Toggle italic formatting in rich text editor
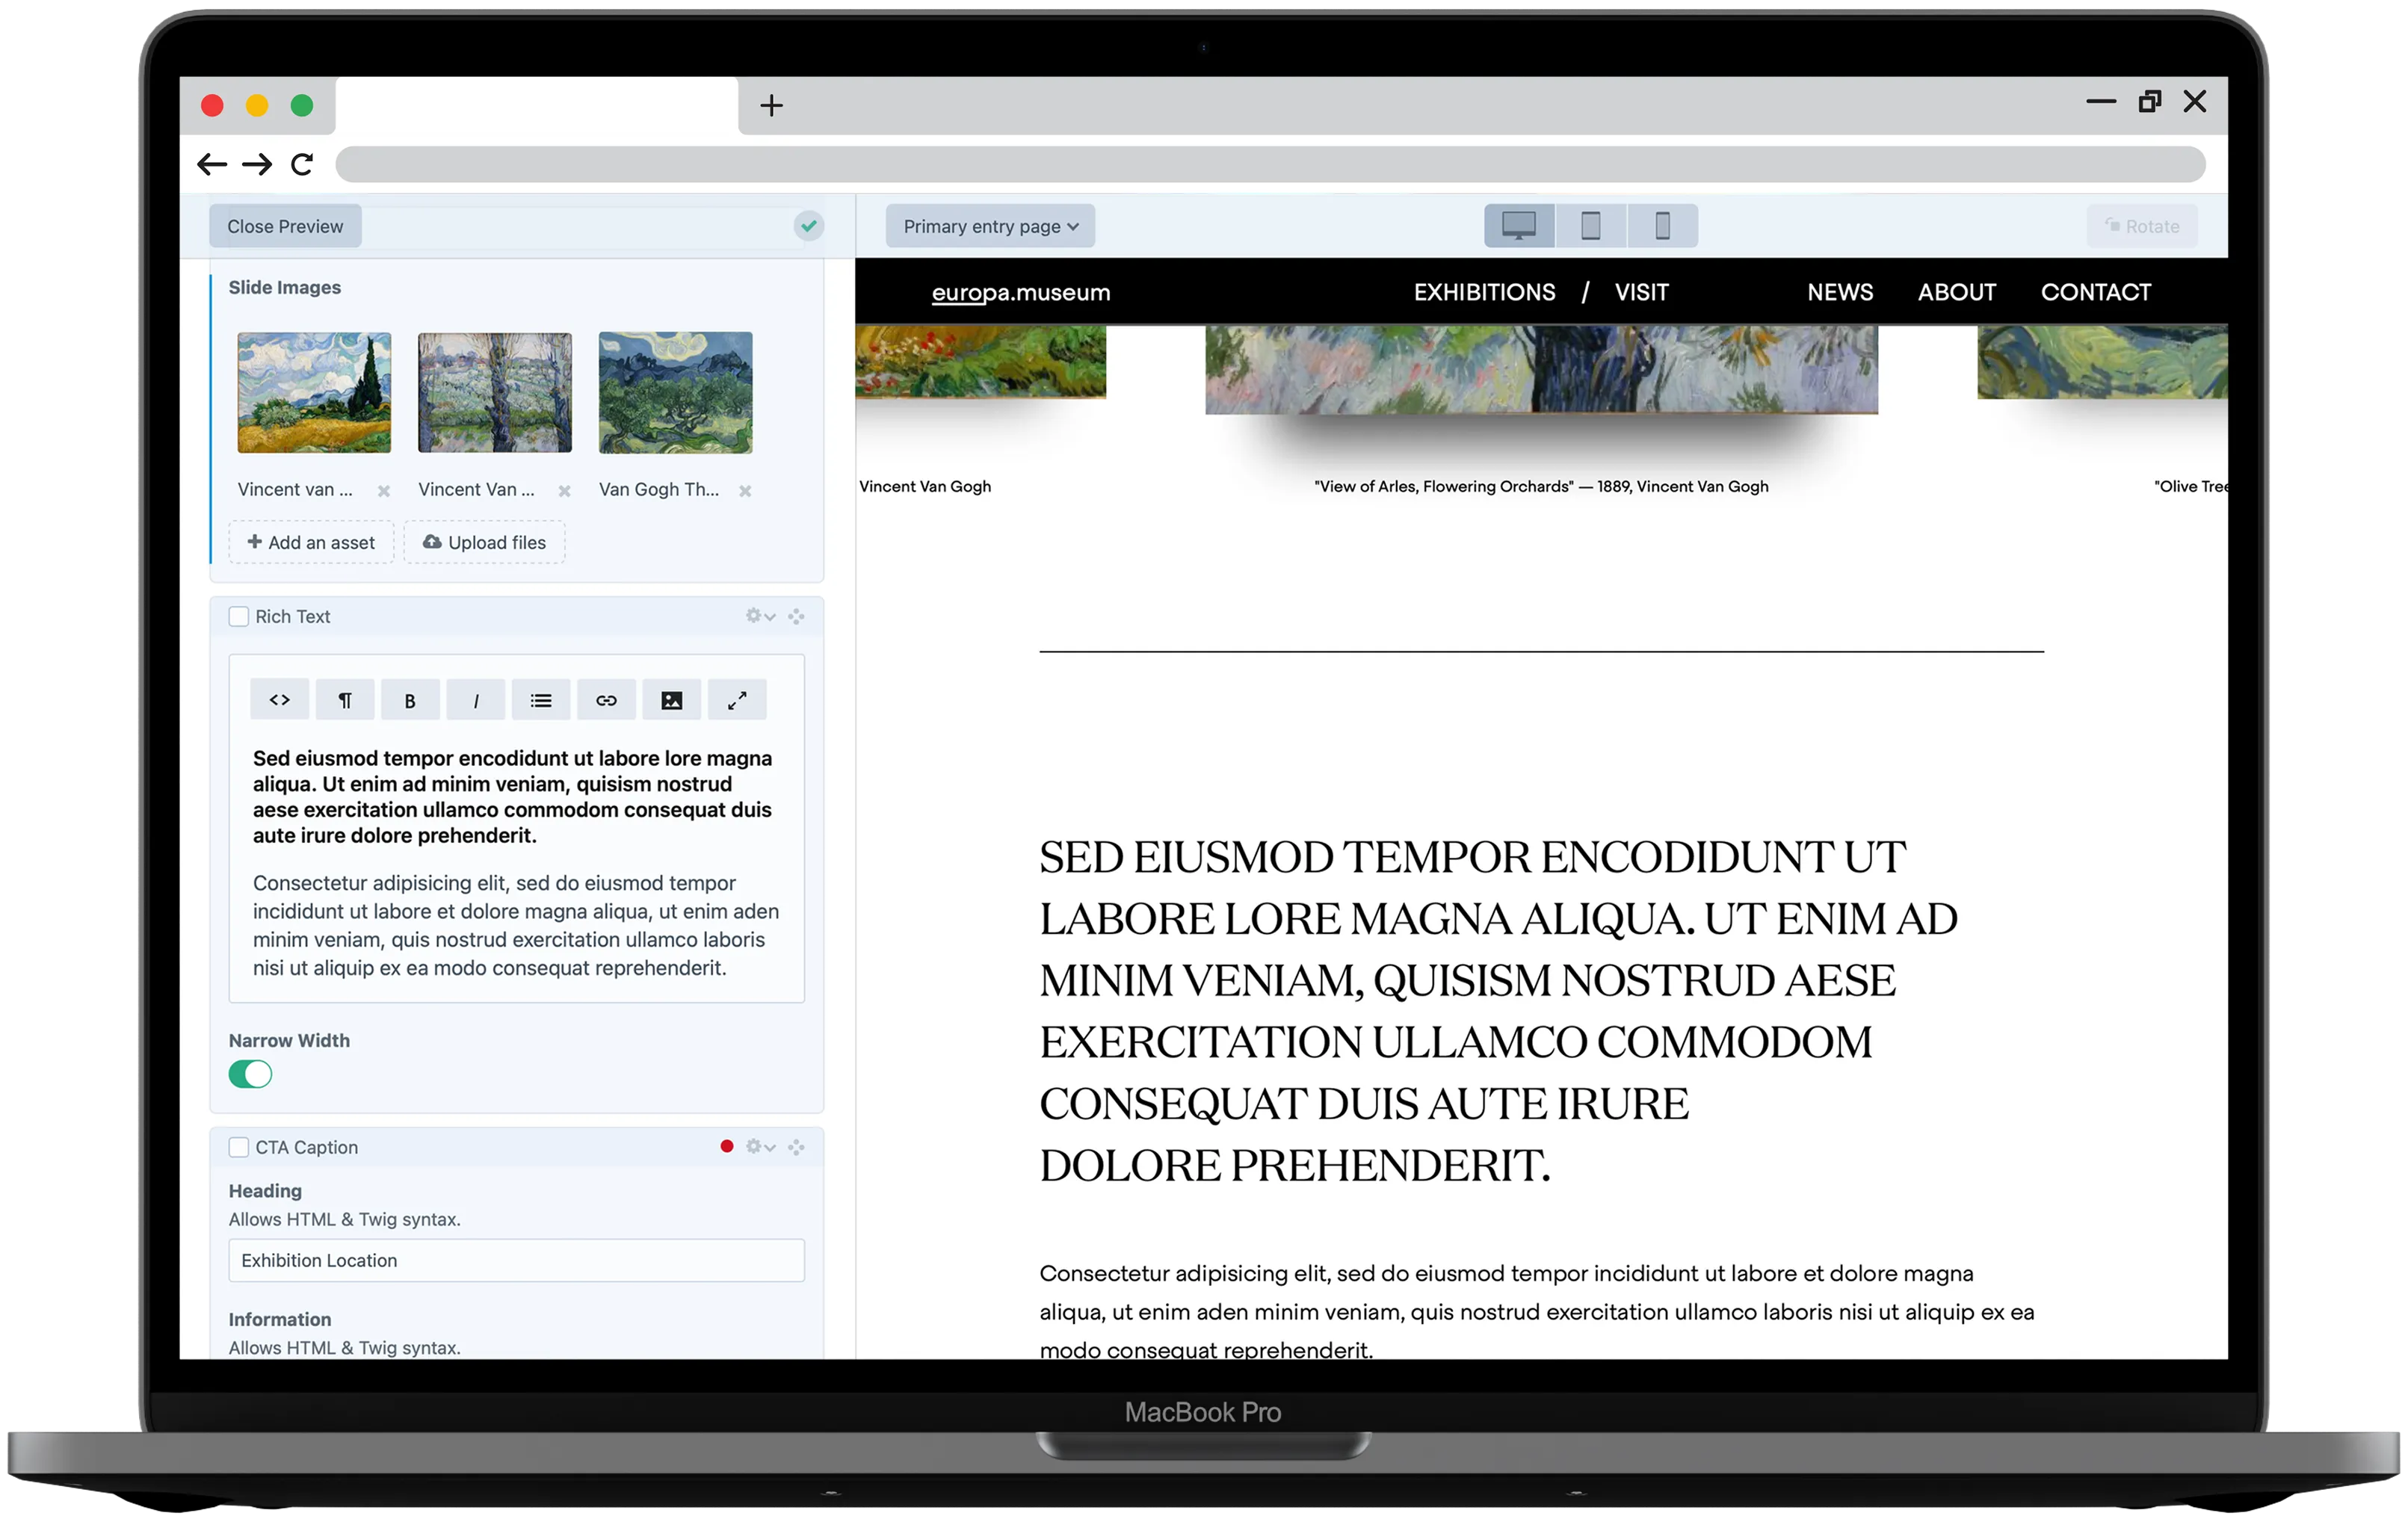The image size is (2408, 1519). (476, 700)
